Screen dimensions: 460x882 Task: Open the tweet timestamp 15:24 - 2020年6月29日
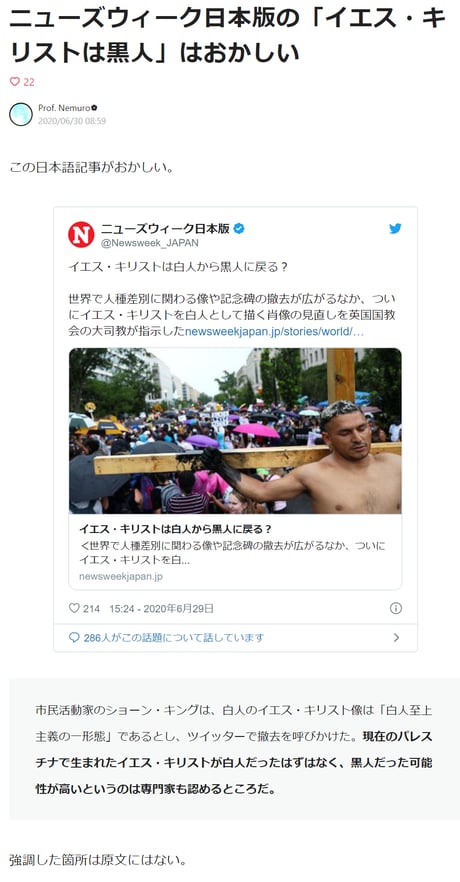(161, 608)
